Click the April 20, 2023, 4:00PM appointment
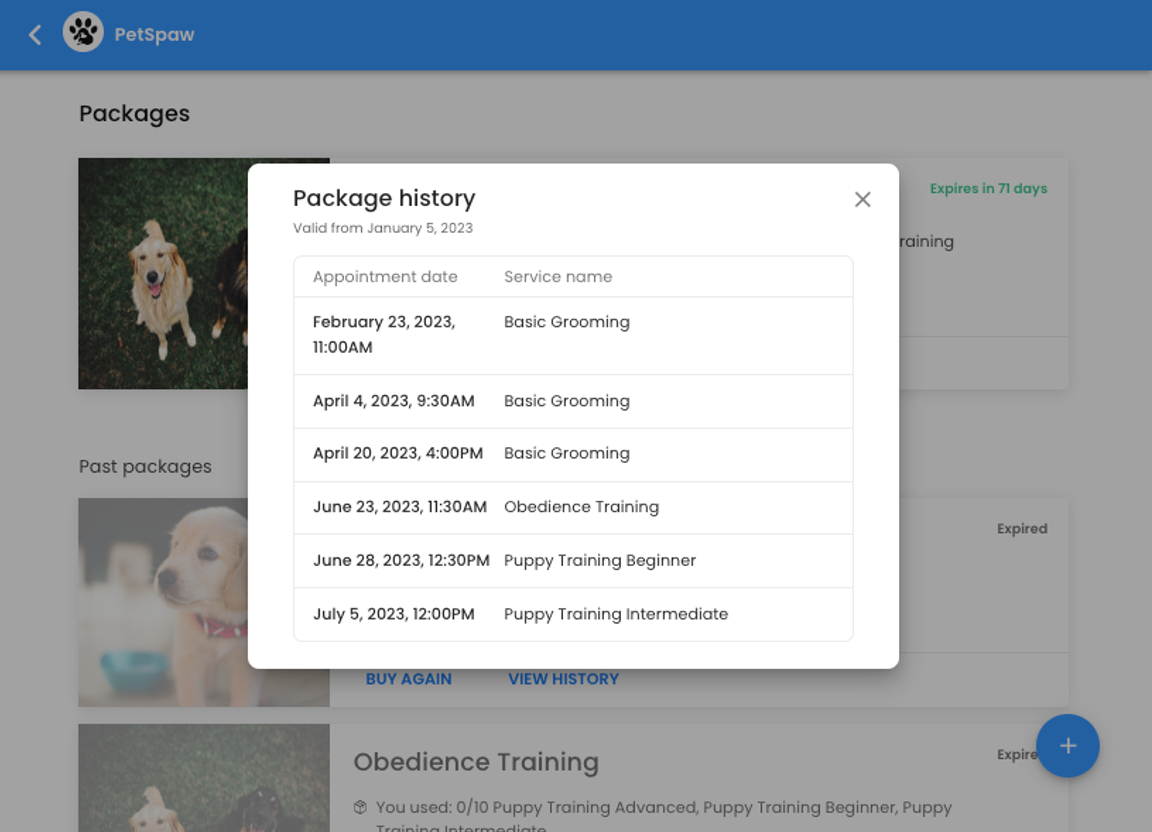 click(398, 453)
